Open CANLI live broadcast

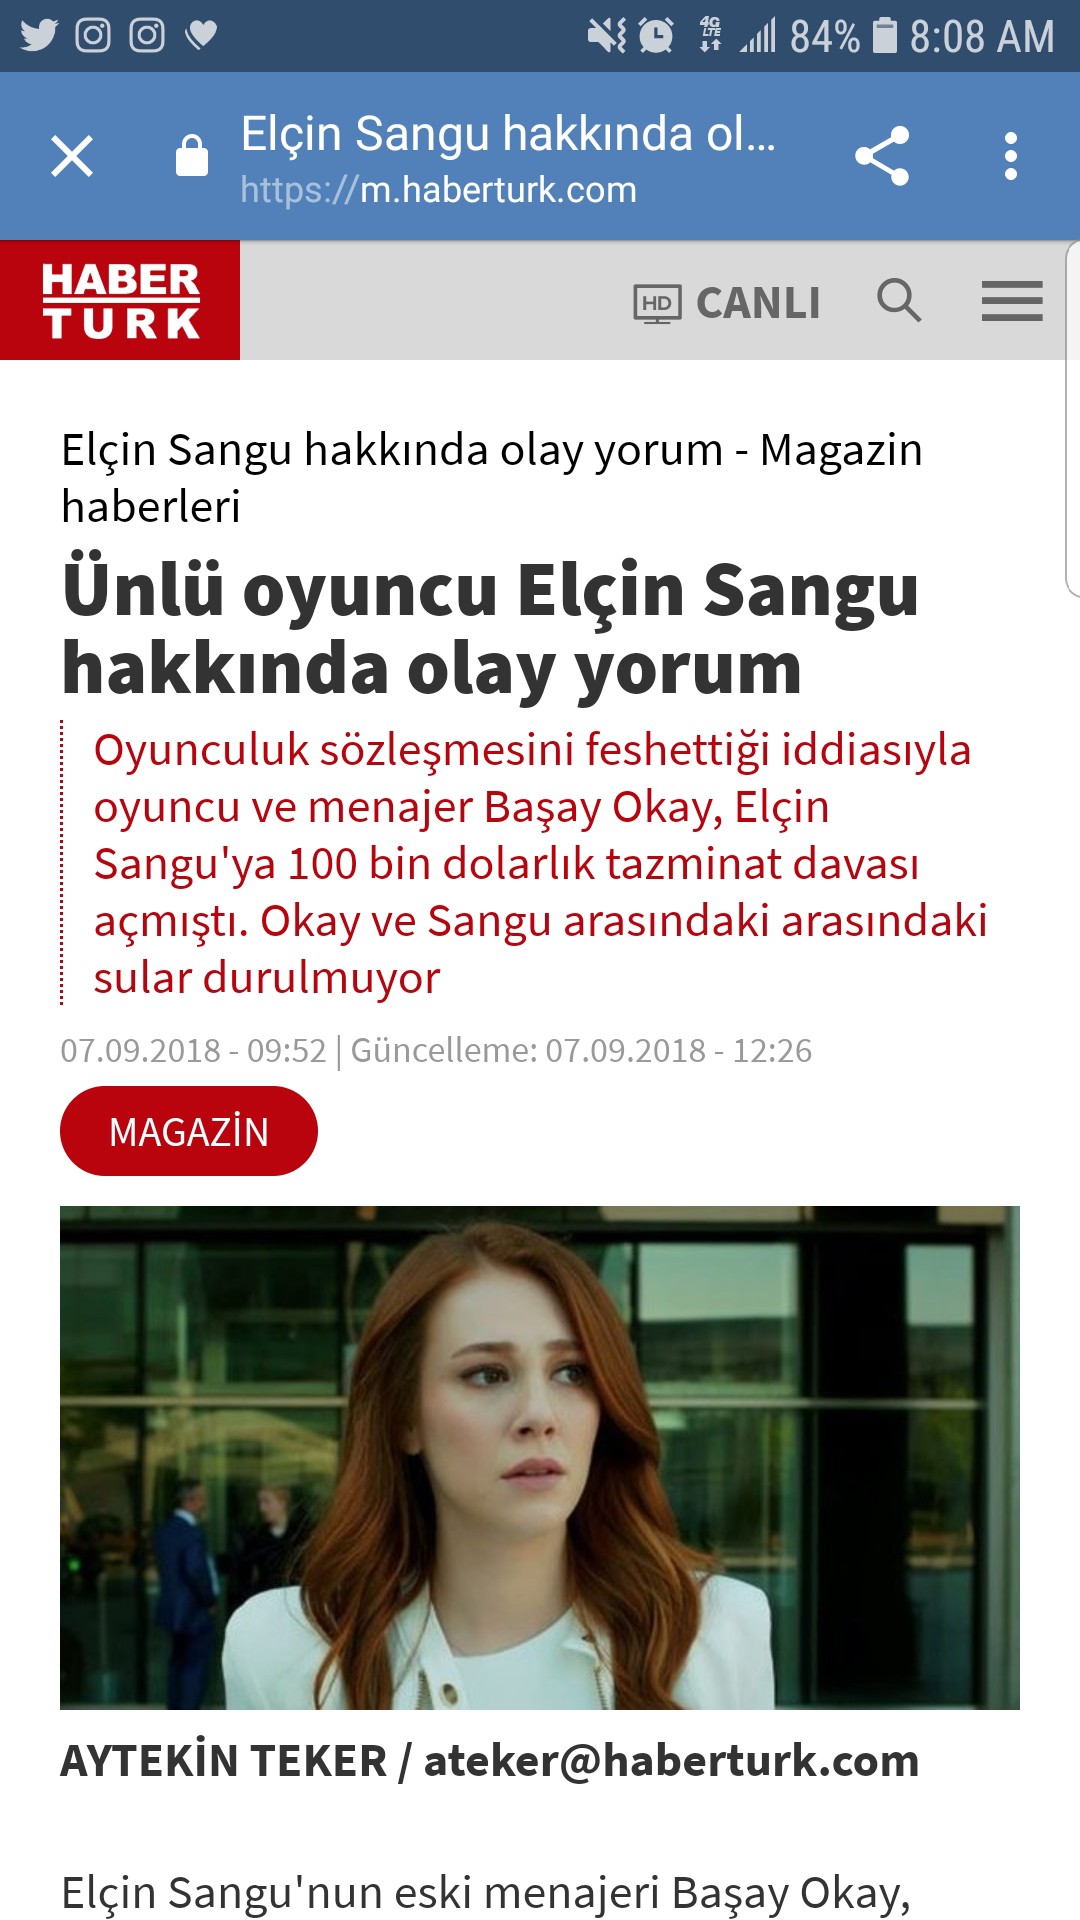click(758, 303)
